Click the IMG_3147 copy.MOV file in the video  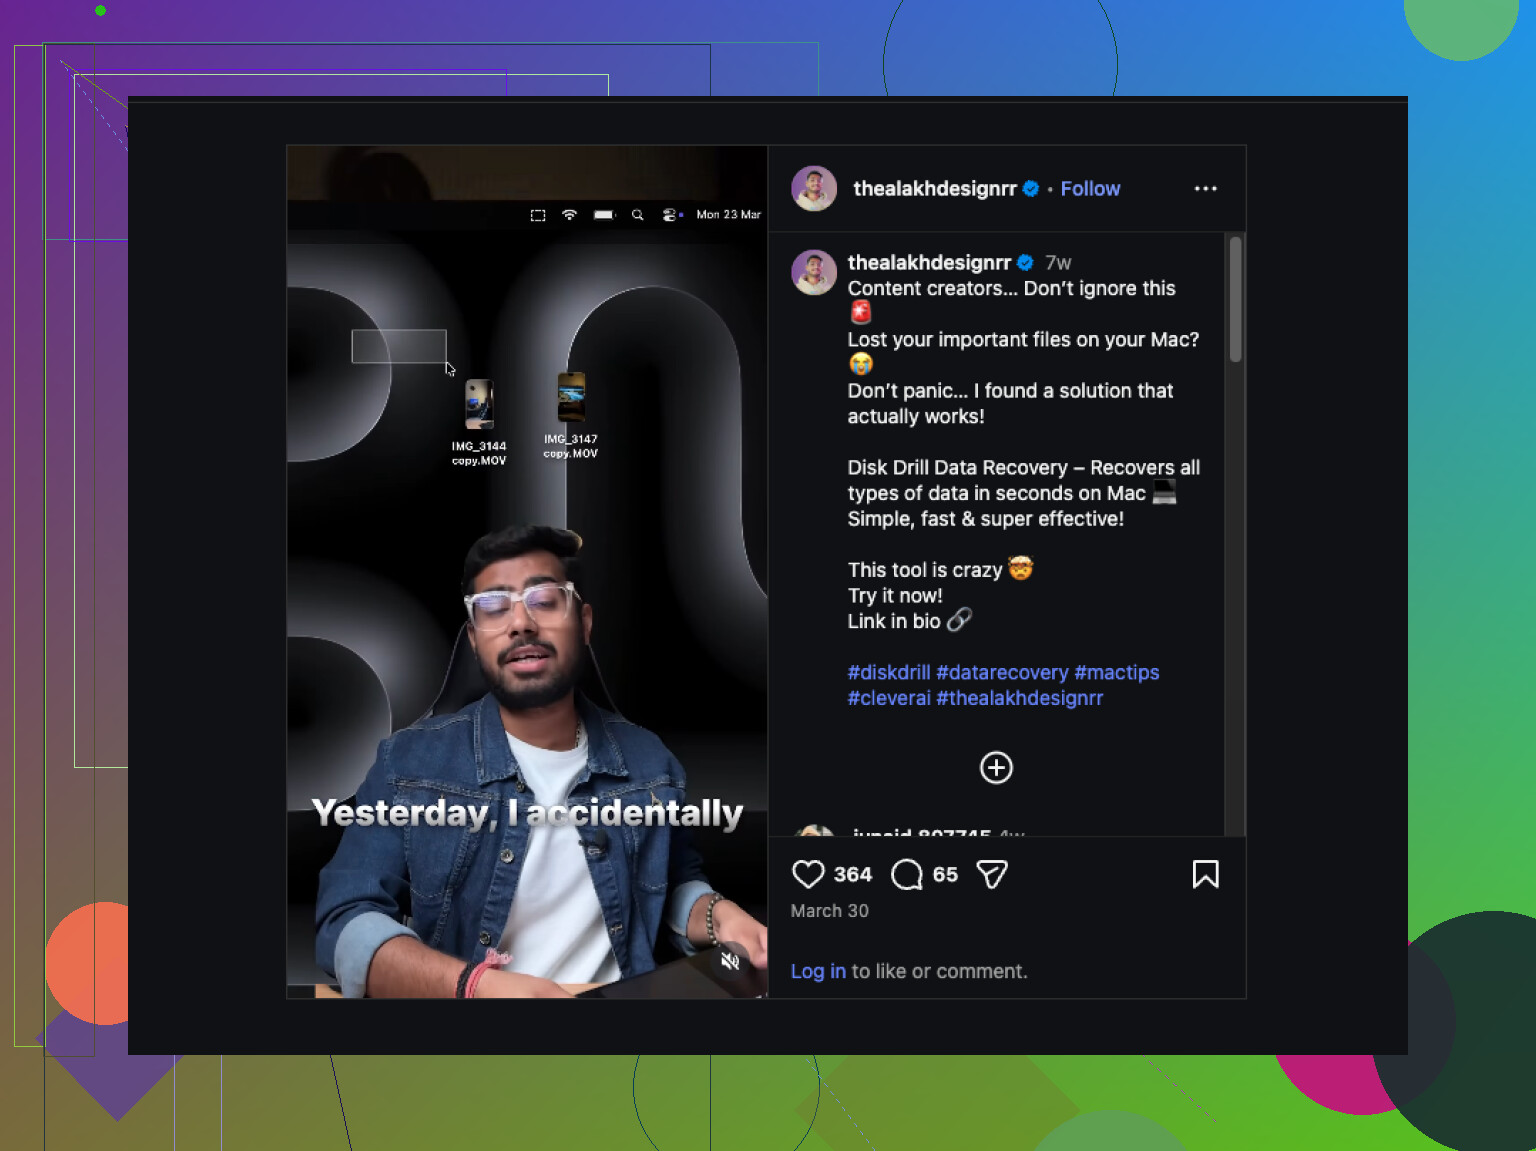(x=571, y=415)
